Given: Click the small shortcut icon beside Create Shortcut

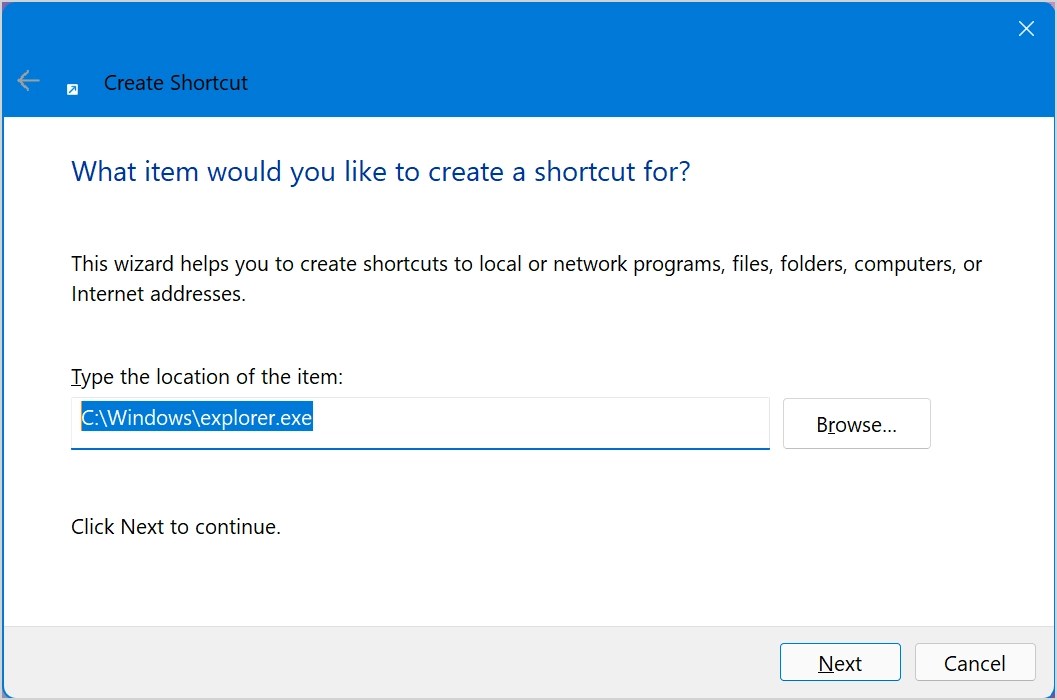Looking at the screenshot, I should (x=71, y=89).
